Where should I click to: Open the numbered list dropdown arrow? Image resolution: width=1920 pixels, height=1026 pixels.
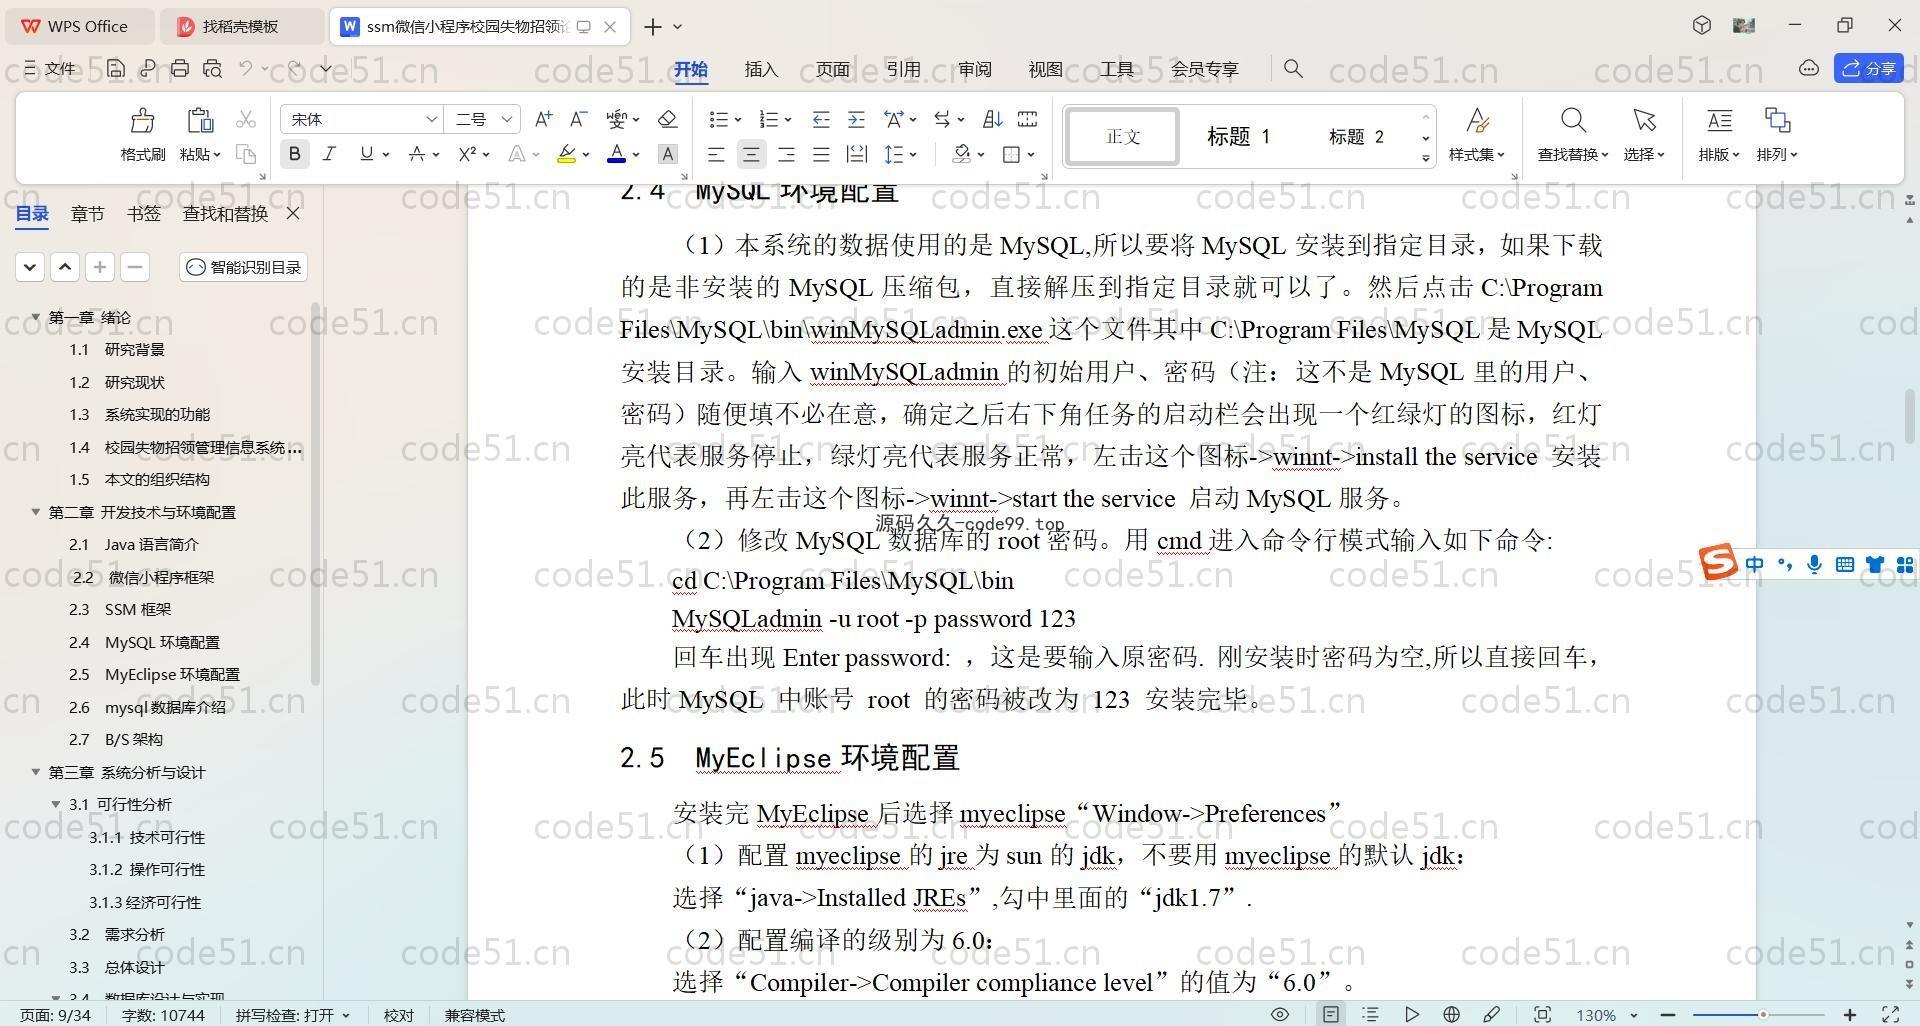[788, 120]
